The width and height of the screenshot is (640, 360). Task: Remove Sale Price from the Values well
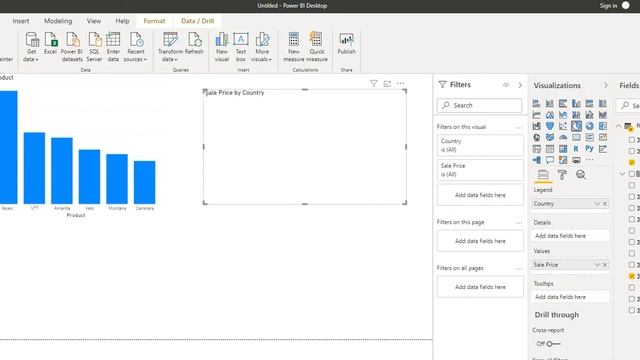tap(605, 265)
